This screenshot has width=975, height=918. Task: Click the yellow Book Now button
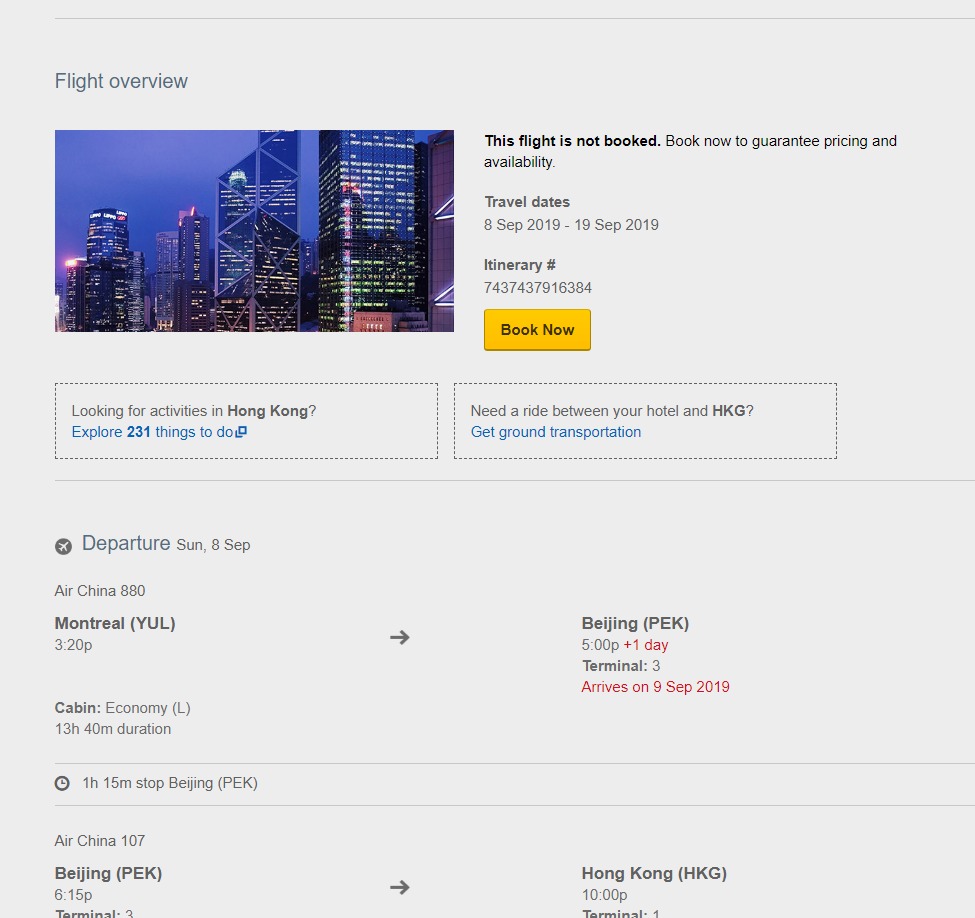click(537, 330)
